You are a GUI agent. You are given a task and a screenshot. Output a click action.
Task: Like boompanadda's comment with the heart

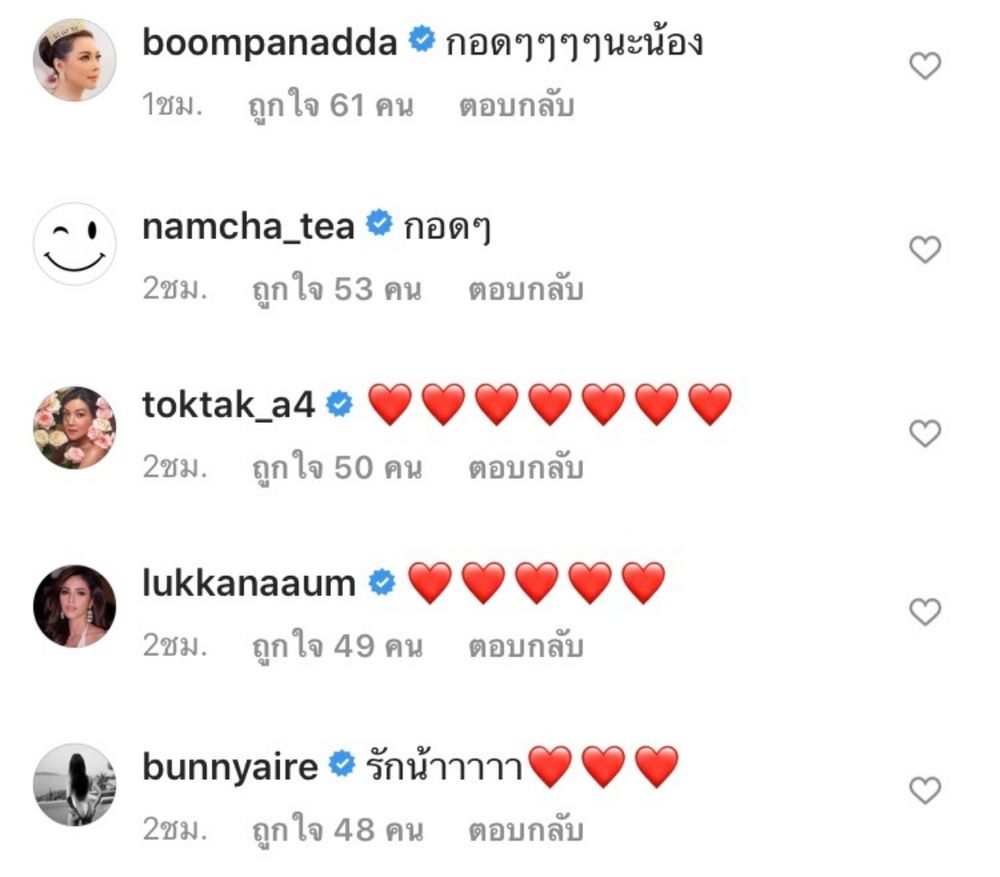point(924,66)
